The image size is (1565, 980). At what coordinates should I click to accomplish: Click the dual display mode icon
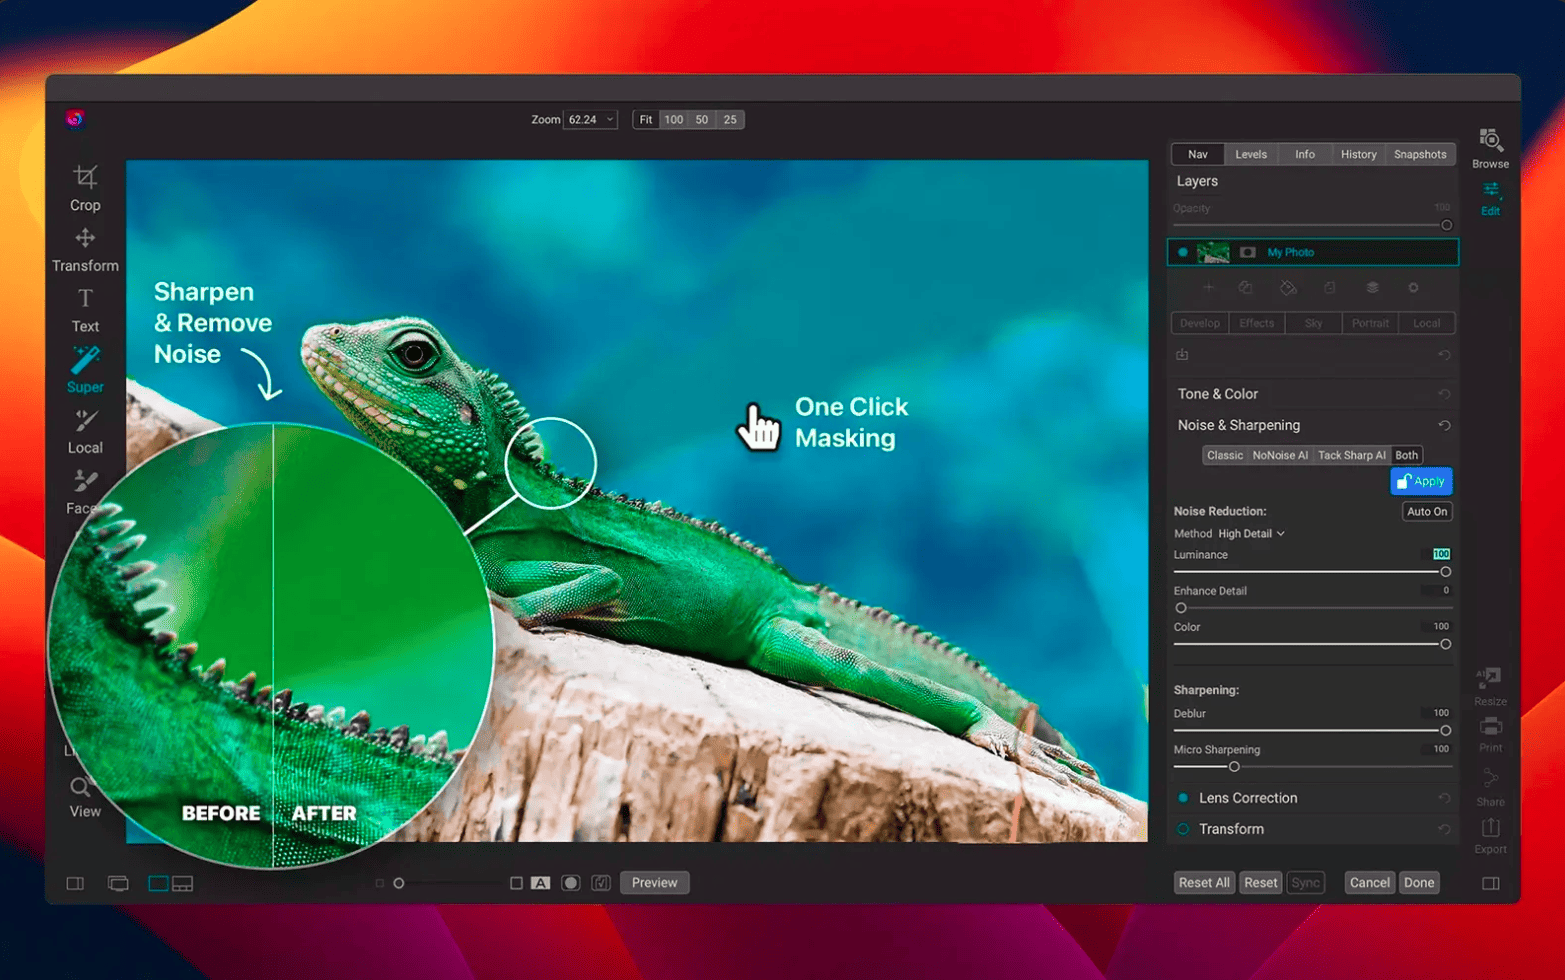118,883
